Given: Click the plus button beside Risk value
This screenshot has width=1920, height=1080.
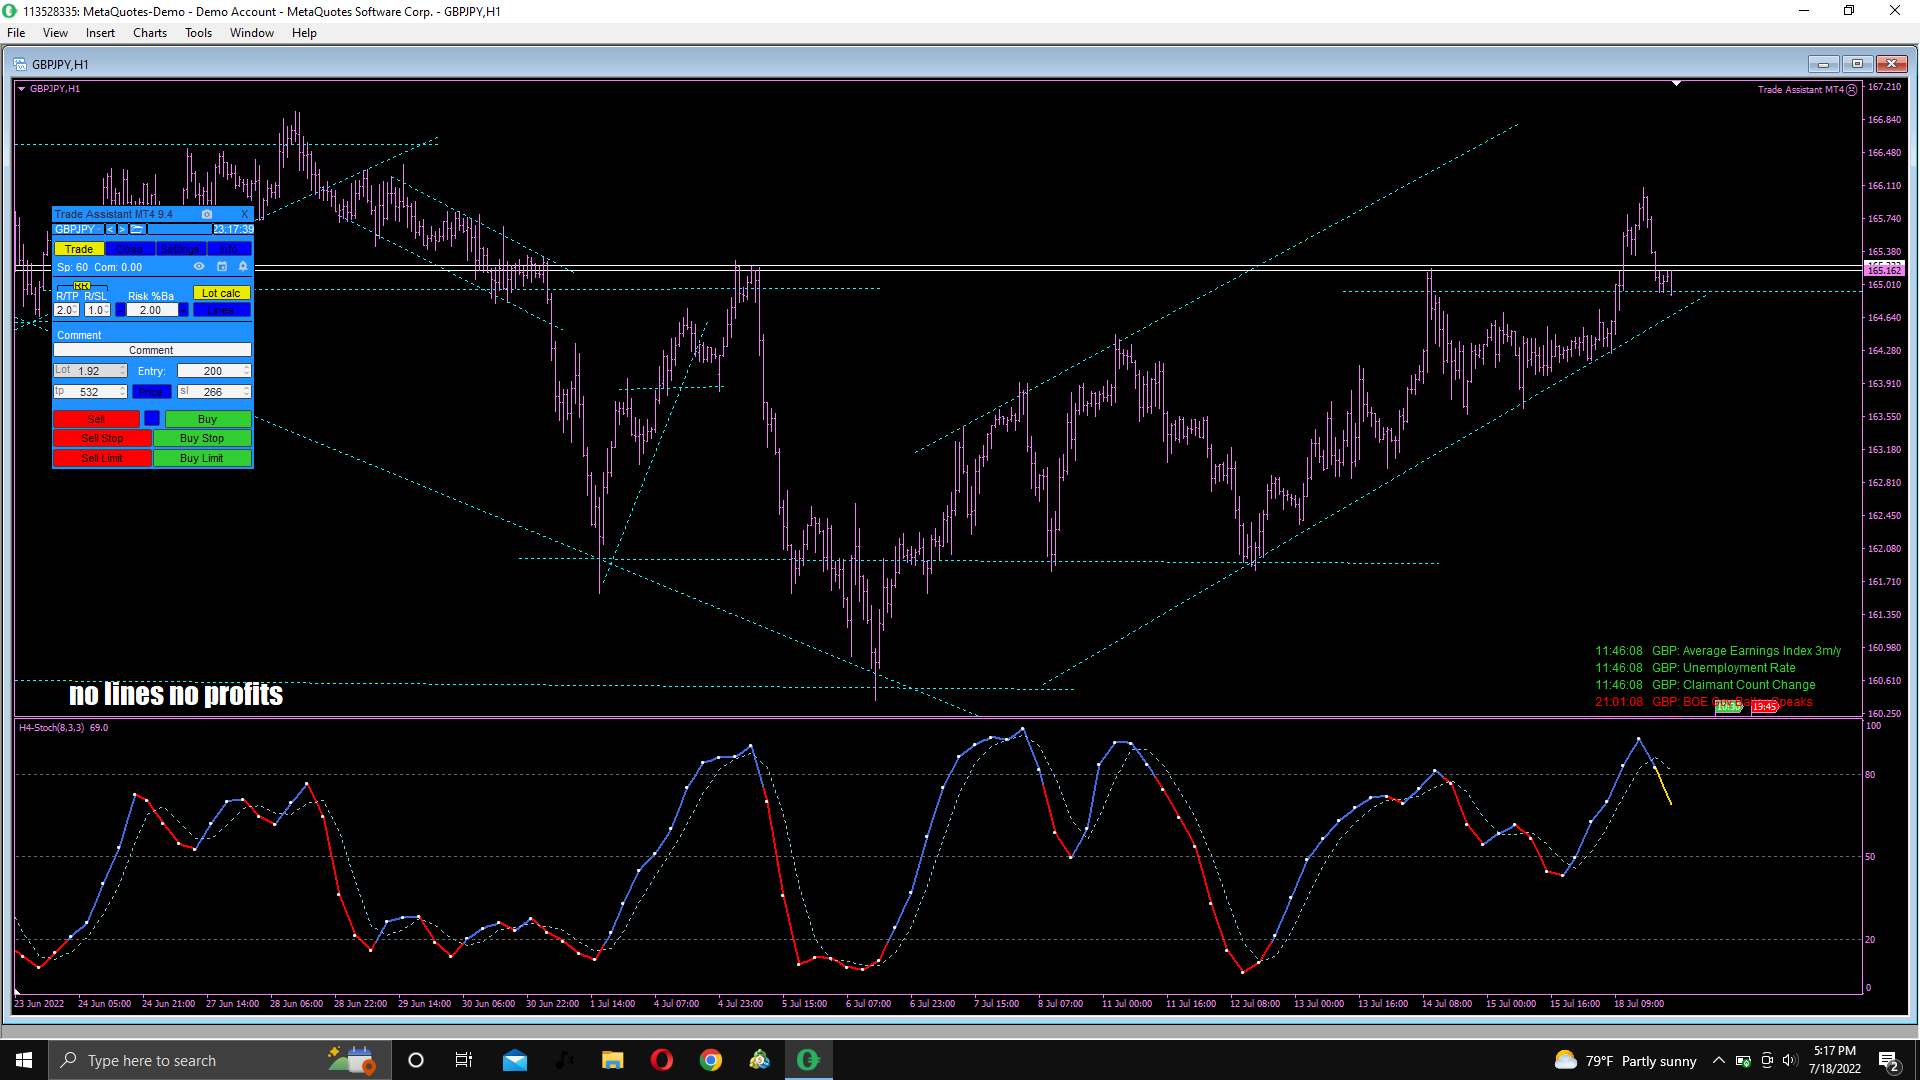Looking at the screenshot, I should pyautogui.click(x=184, y=310).
